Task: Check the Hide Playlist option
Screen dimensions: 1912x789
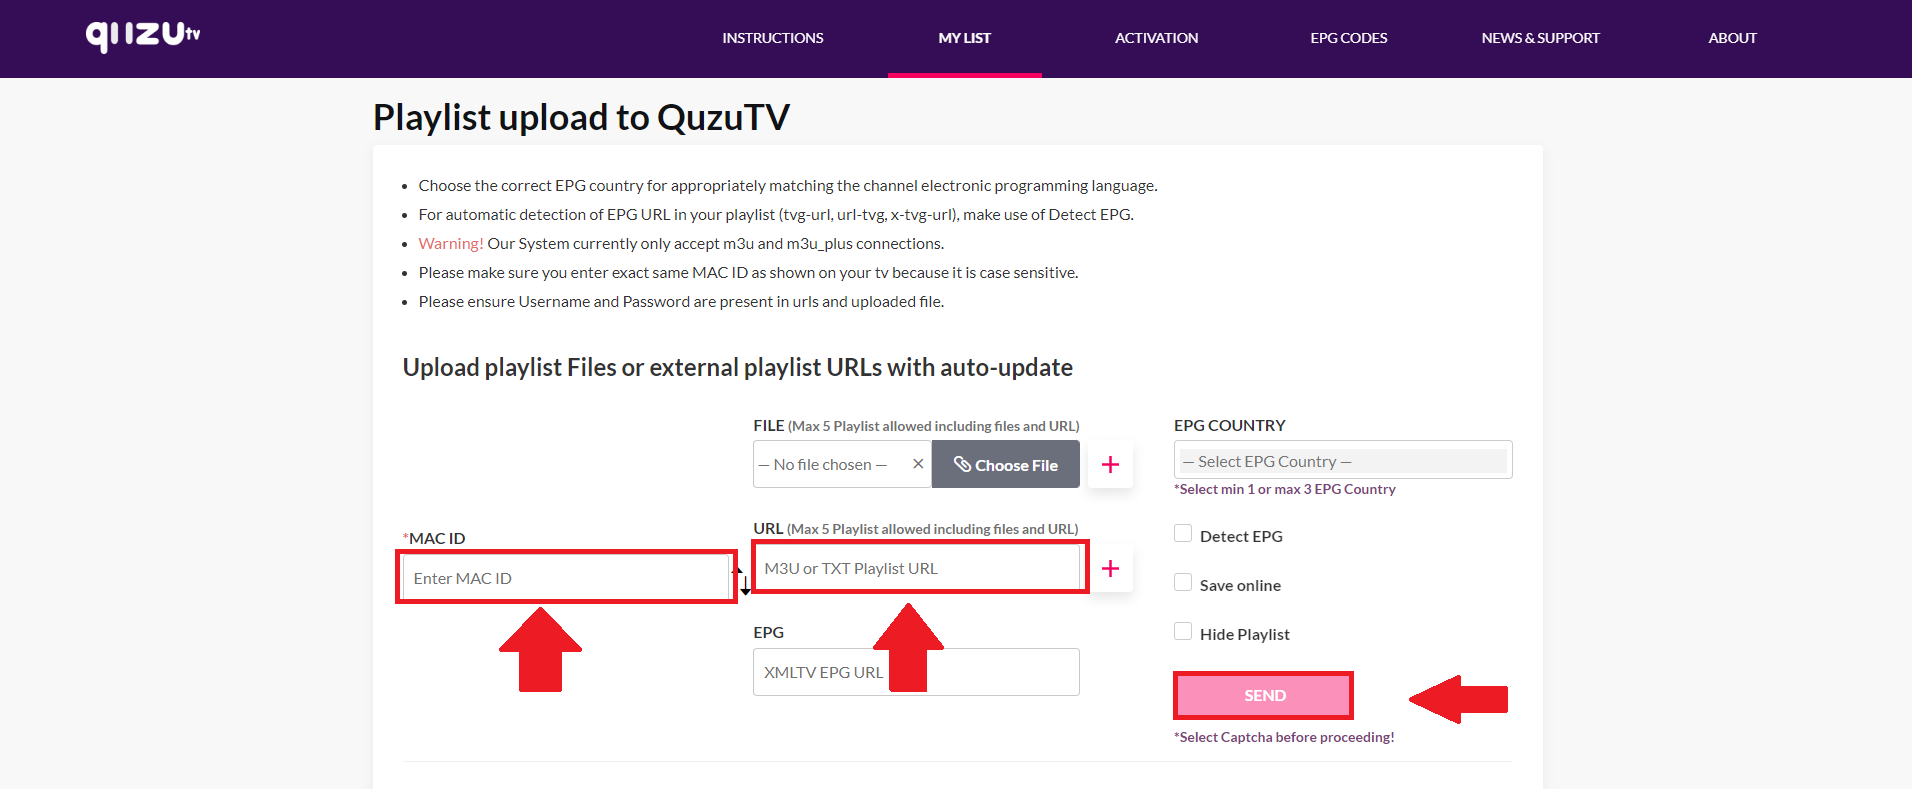Action: 1183,632
